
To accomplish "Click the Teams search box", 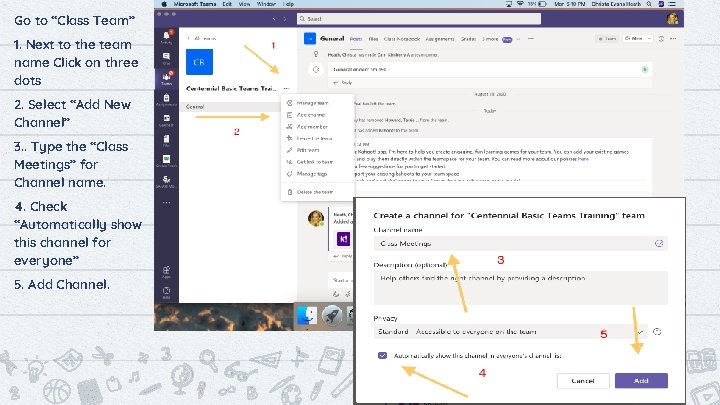I will (x=419, y=19).
